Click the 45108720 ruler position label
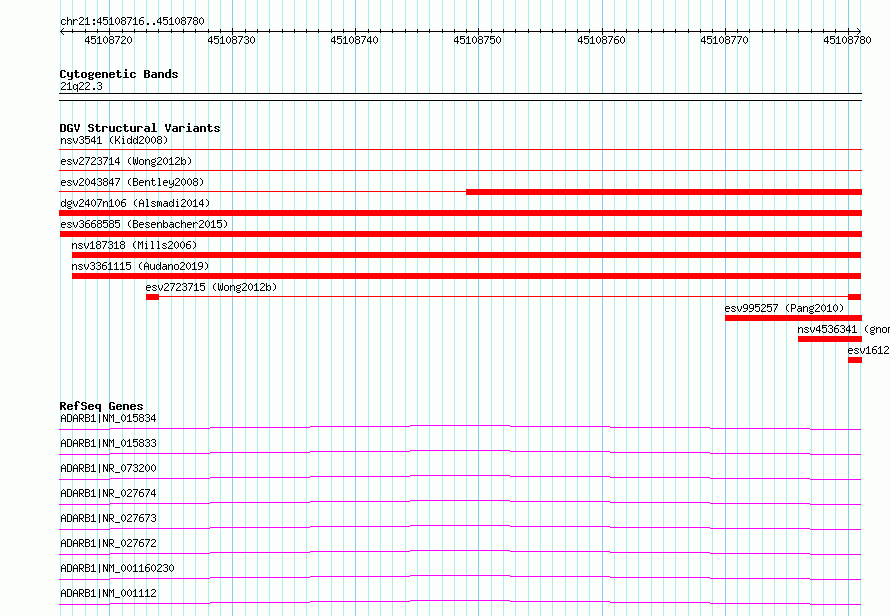 [108, 40]
